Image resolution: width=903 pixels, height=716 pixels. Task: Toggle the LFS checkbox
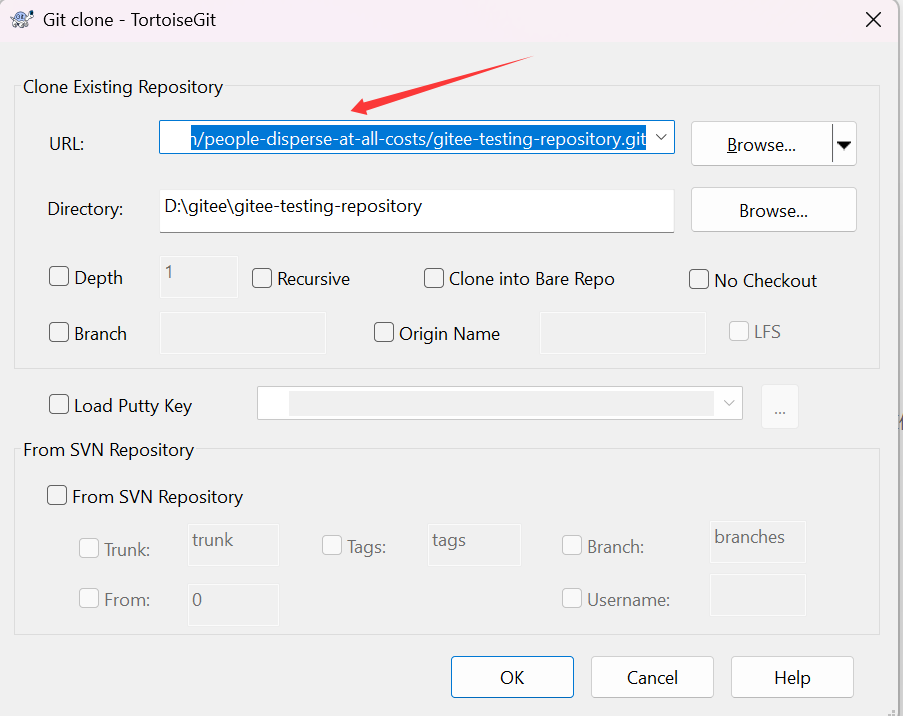(x=738, y=331)
